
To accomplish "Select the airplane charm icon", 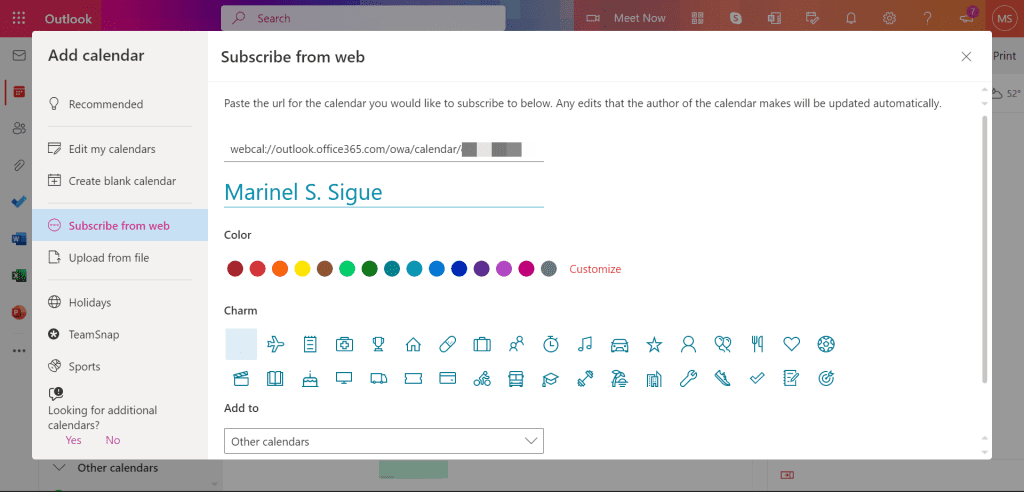I will tap(276, 344).
